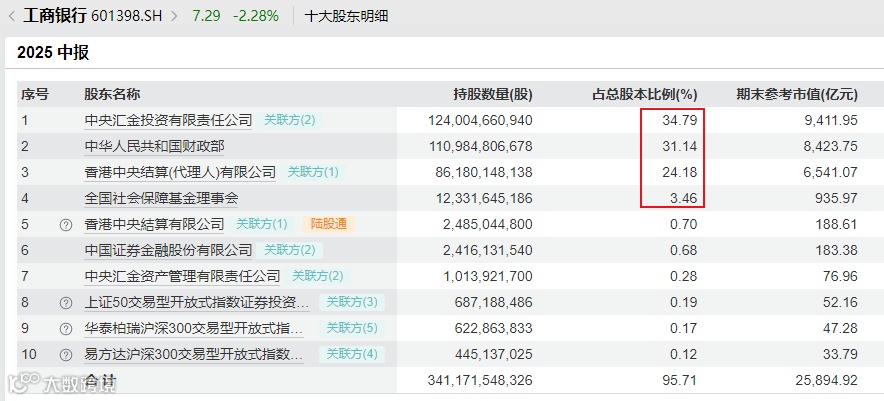Open 全国社会保障基金理事会 shareholder link
The width and height of the screenshot is (884, 401).
pyautogui.click(x=161, y=199)
